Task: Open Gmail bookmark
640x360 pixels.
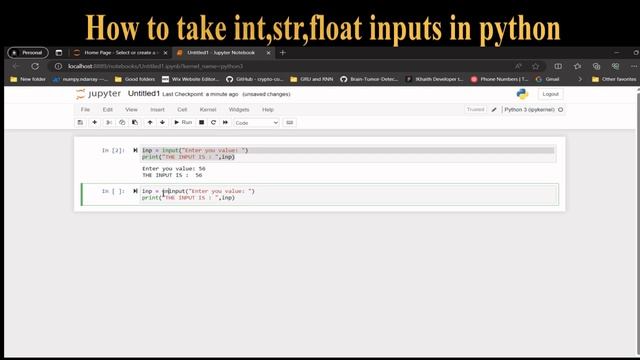Action: [x=547, y=79]
